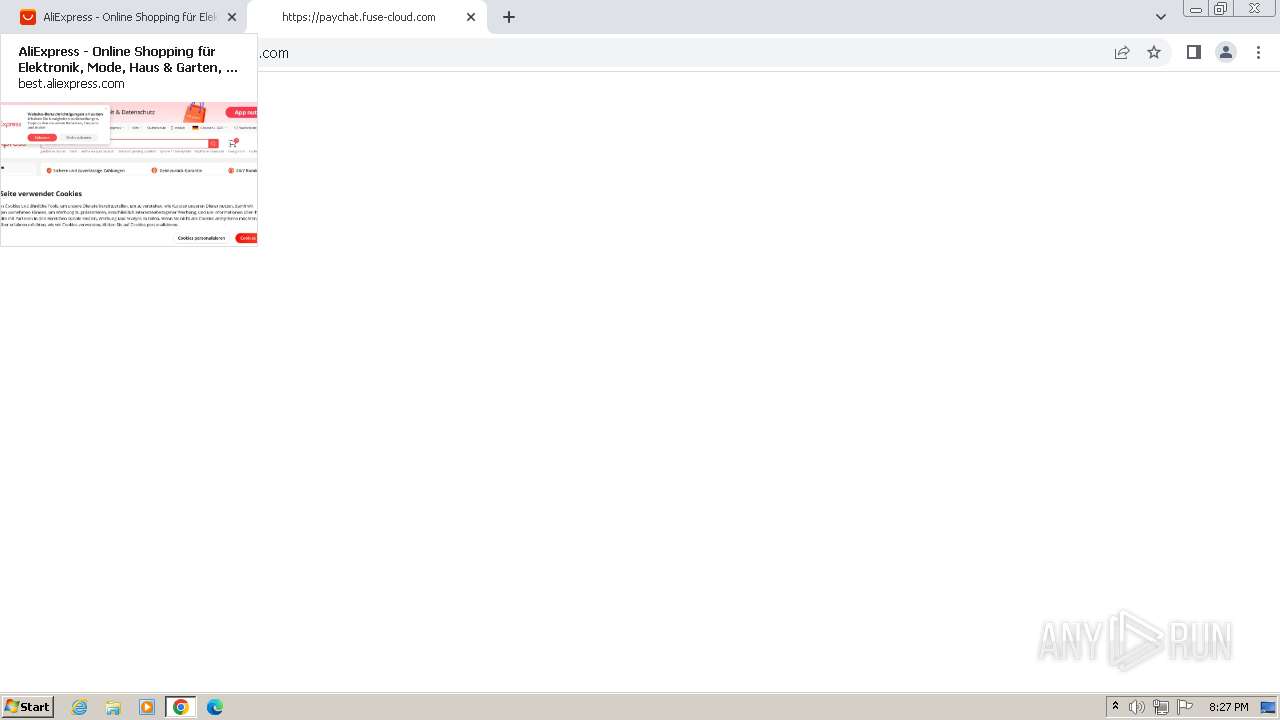The width and height of the screenshot is (1280, 720).
Task: Toggle the Chrome side panel
Action: 1193,53
